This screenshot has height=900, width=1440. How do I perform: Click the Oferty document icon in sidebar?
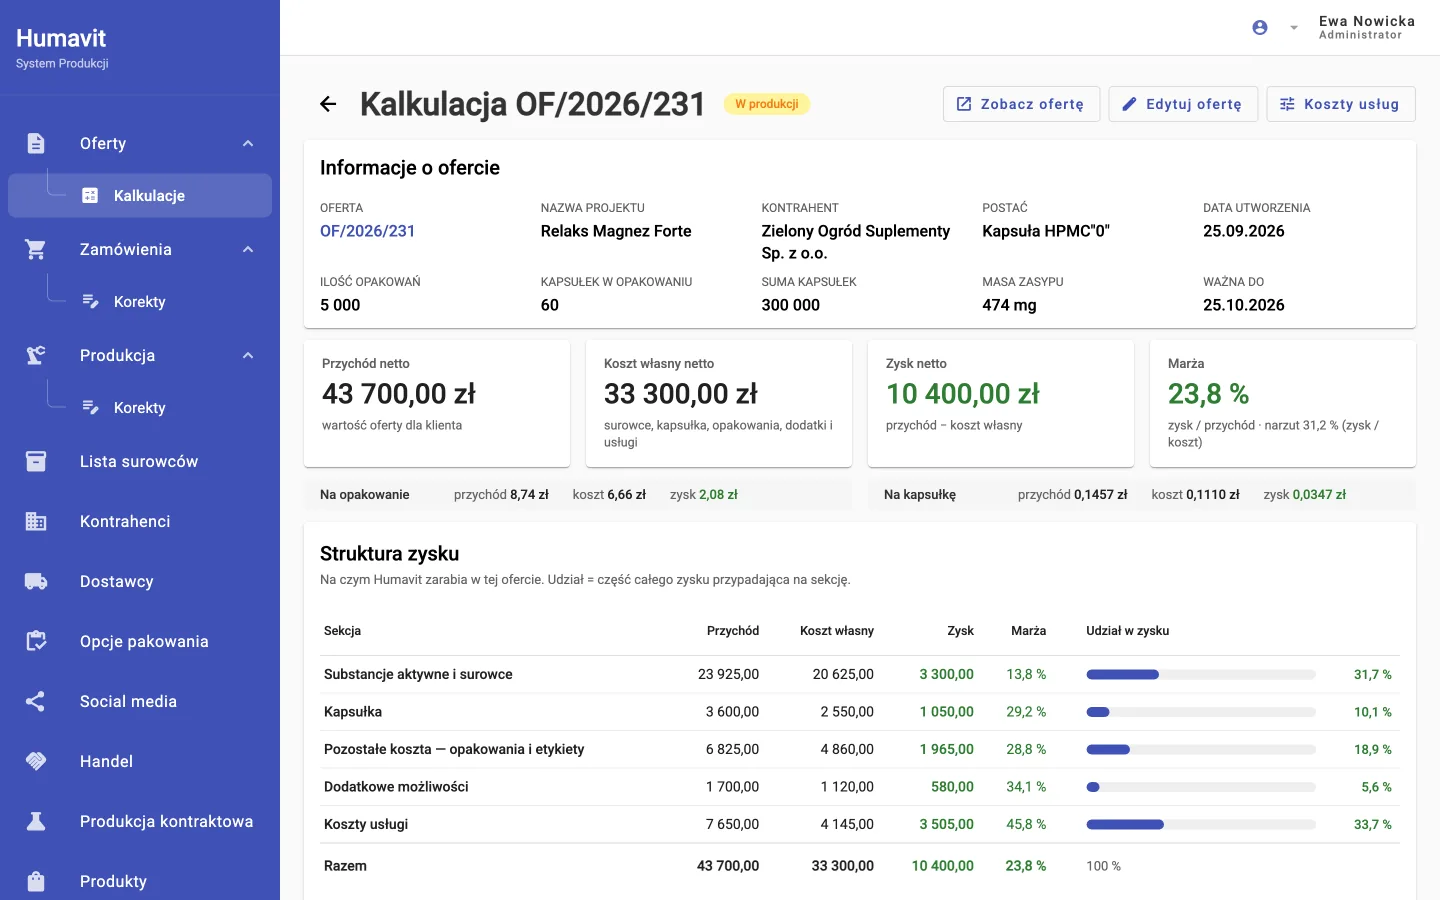pos(36,143)
